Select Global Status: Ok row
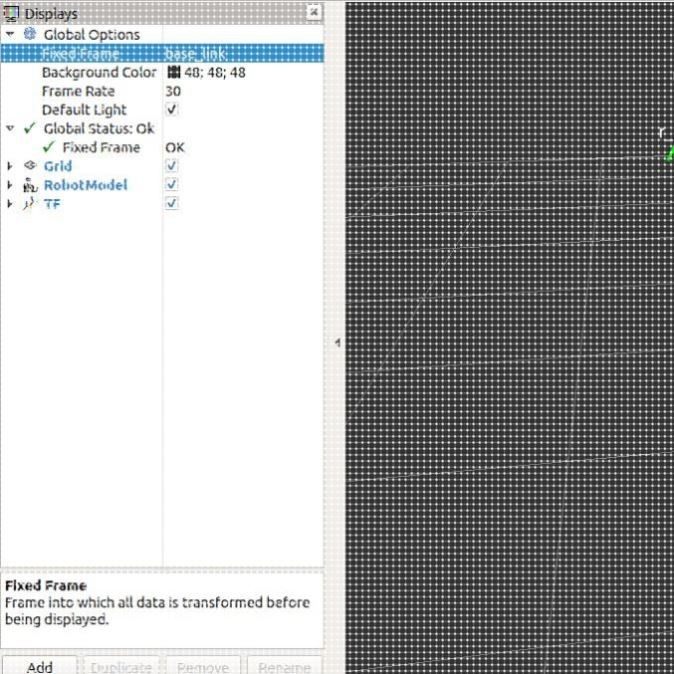This screenshot has width=674, height=674. pyautogui.click(x=99, y=129)
